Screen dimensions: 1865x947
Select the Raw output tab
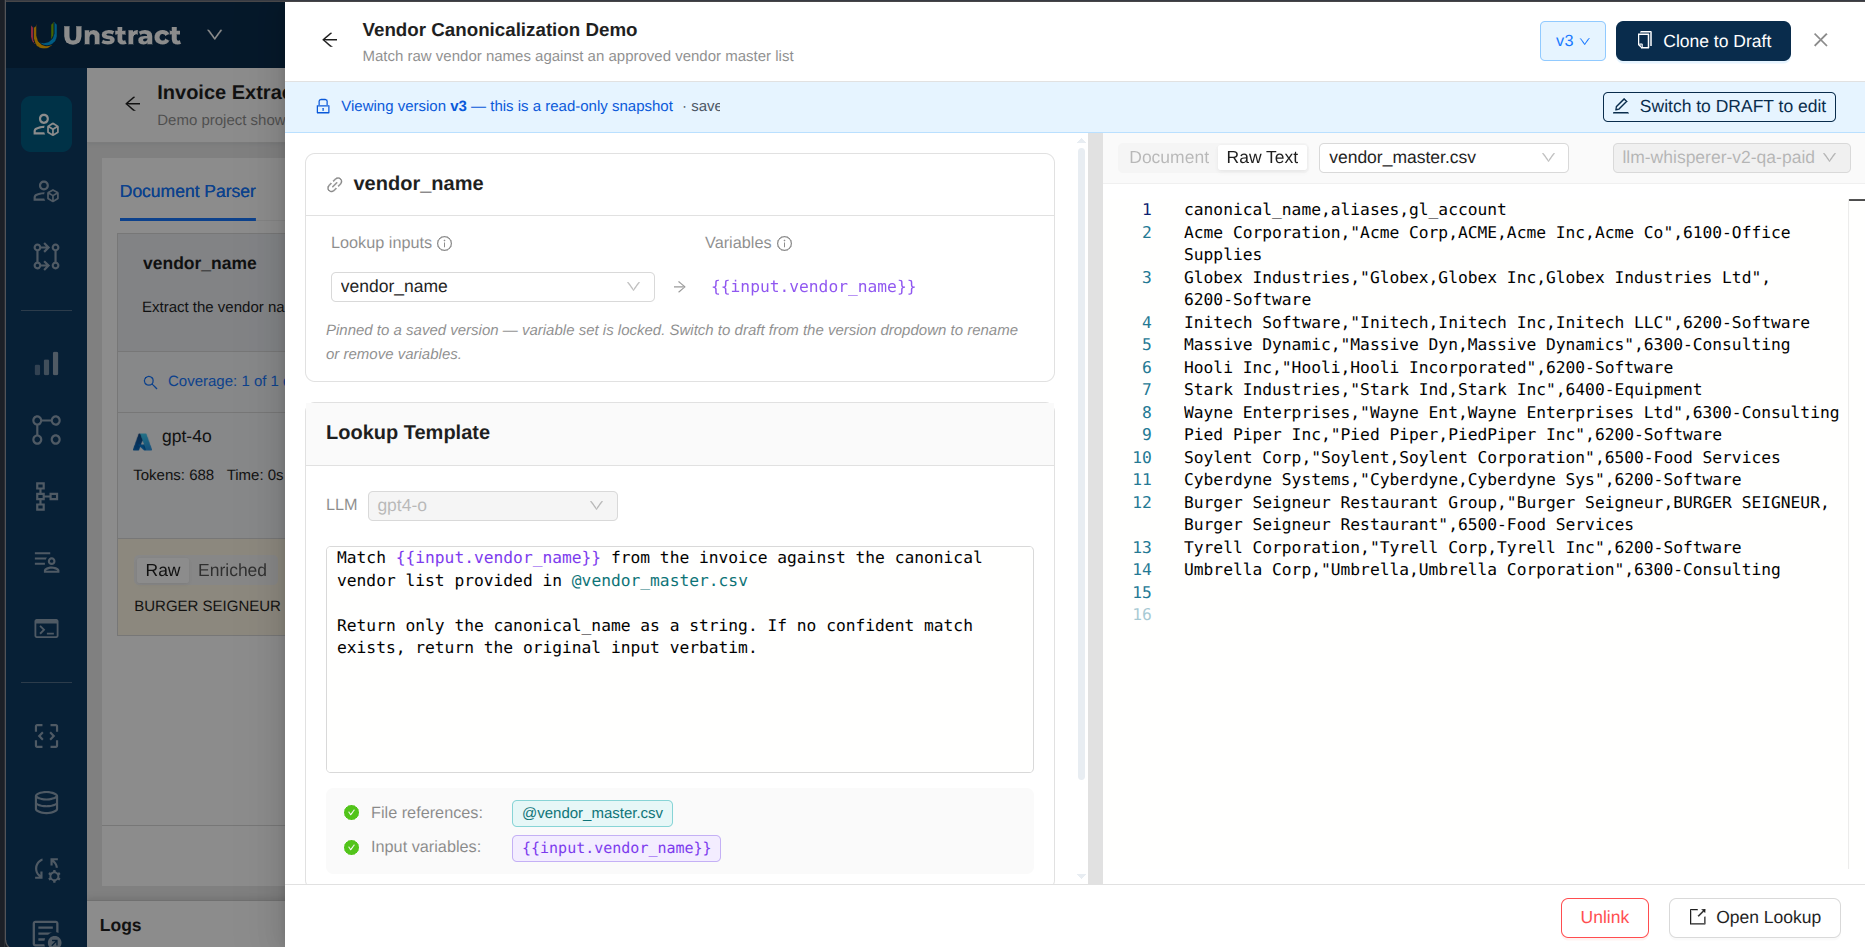(163, 570)
